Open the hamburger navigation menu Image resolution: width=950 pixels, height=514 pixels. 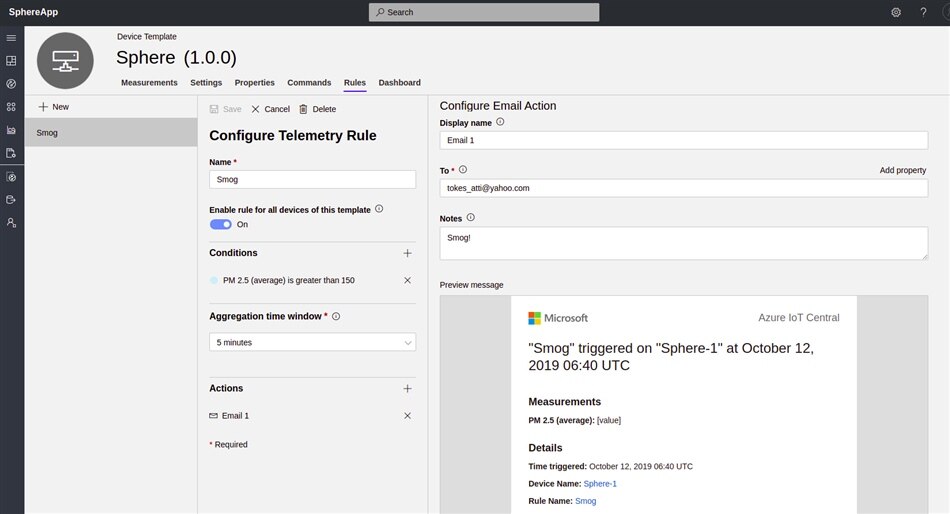(11, 38)
